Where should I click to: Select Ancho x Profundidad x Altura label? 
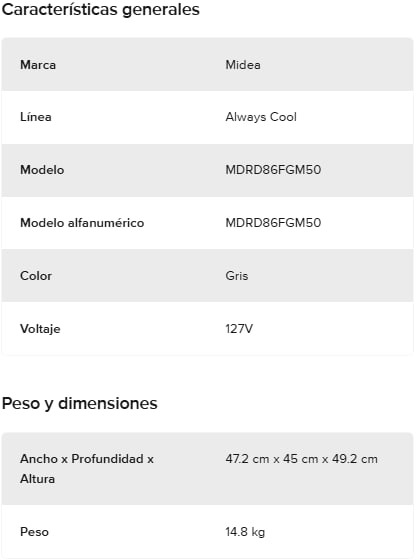point(87,469)
